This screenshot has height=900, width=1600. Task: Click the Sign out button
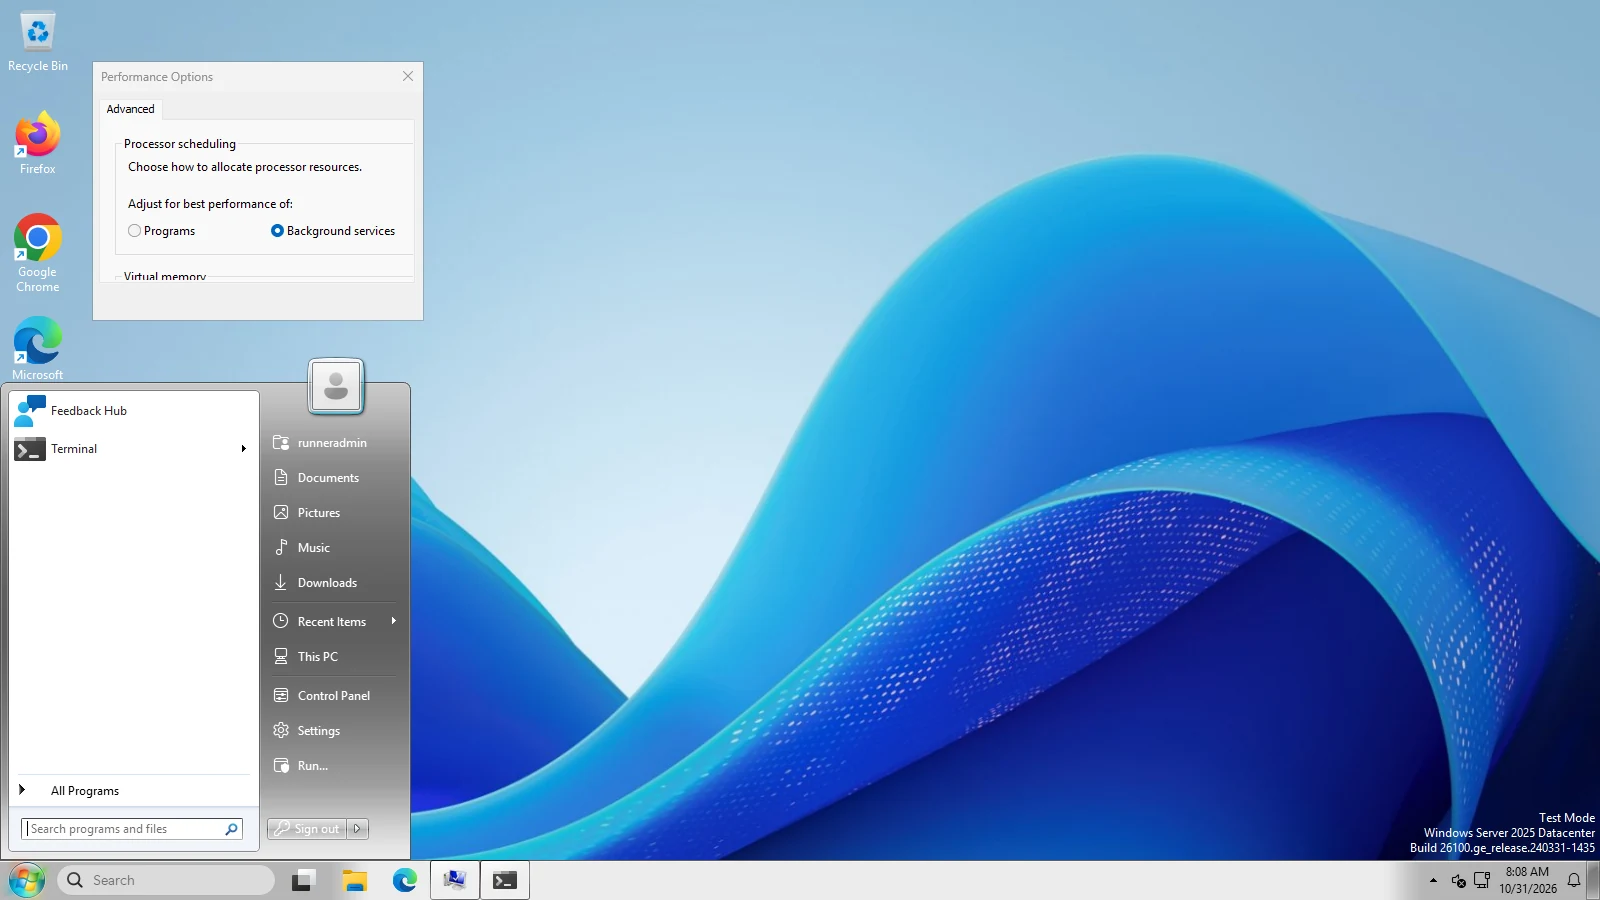pos(308,829)
